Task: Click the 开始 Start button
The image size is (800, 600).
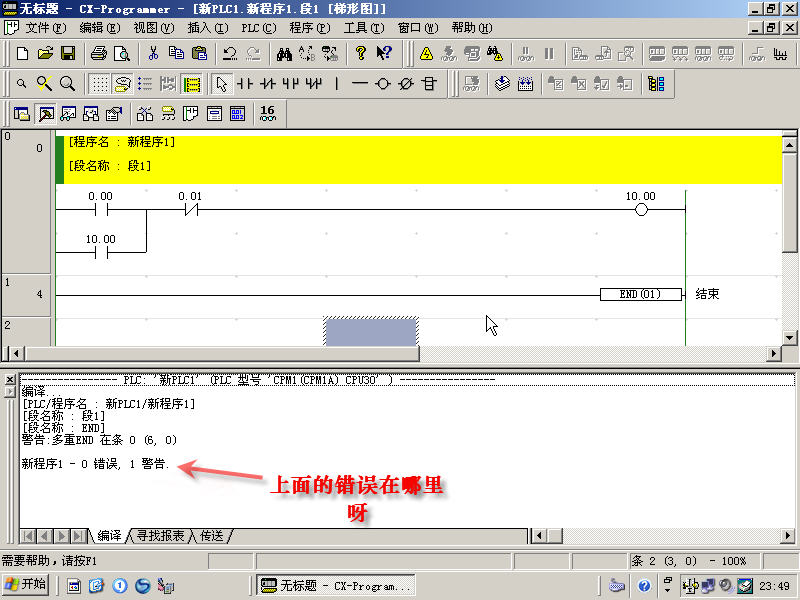Action: click(x=26, y=585)
